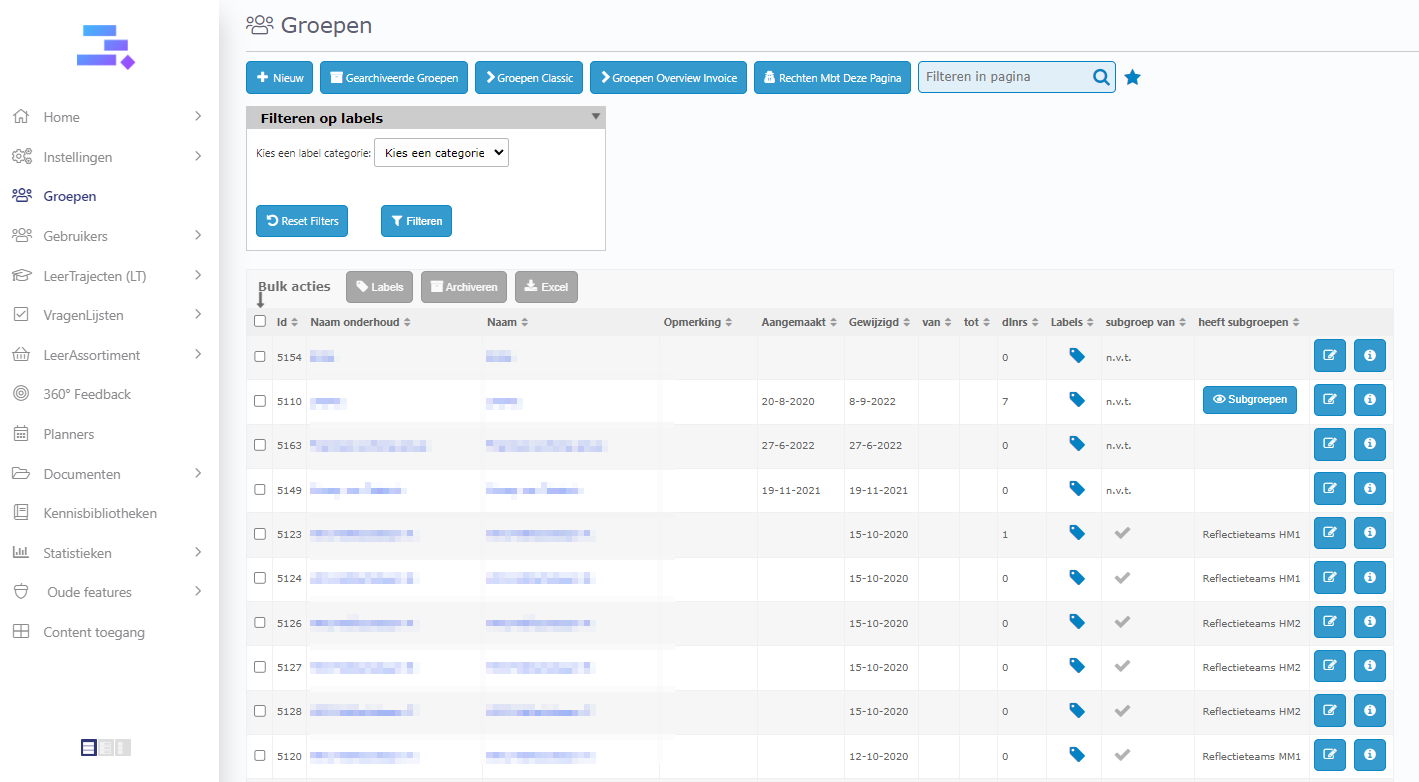Click the star favorite icon
This screenshot has height=782, width=1419.
coord(1132,77)
